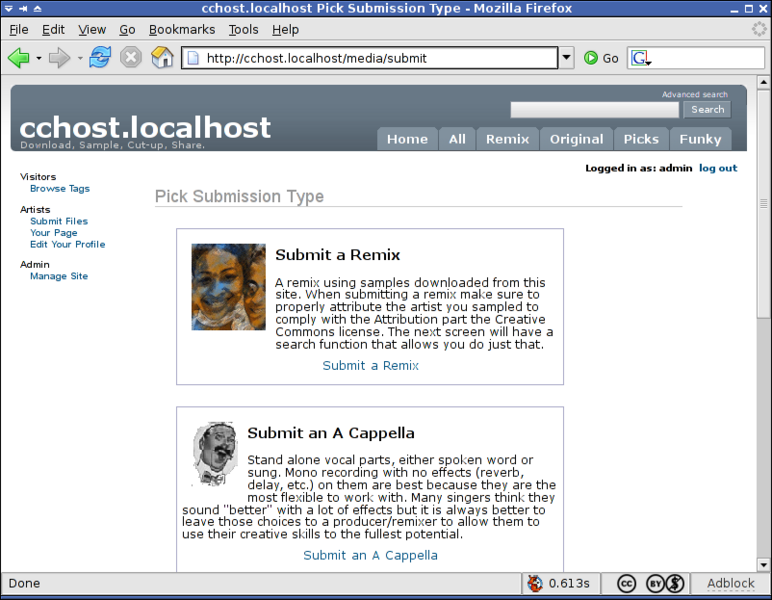The image size is (772, 600).
Task: Switch to the Home site tab
Action: 407,139
